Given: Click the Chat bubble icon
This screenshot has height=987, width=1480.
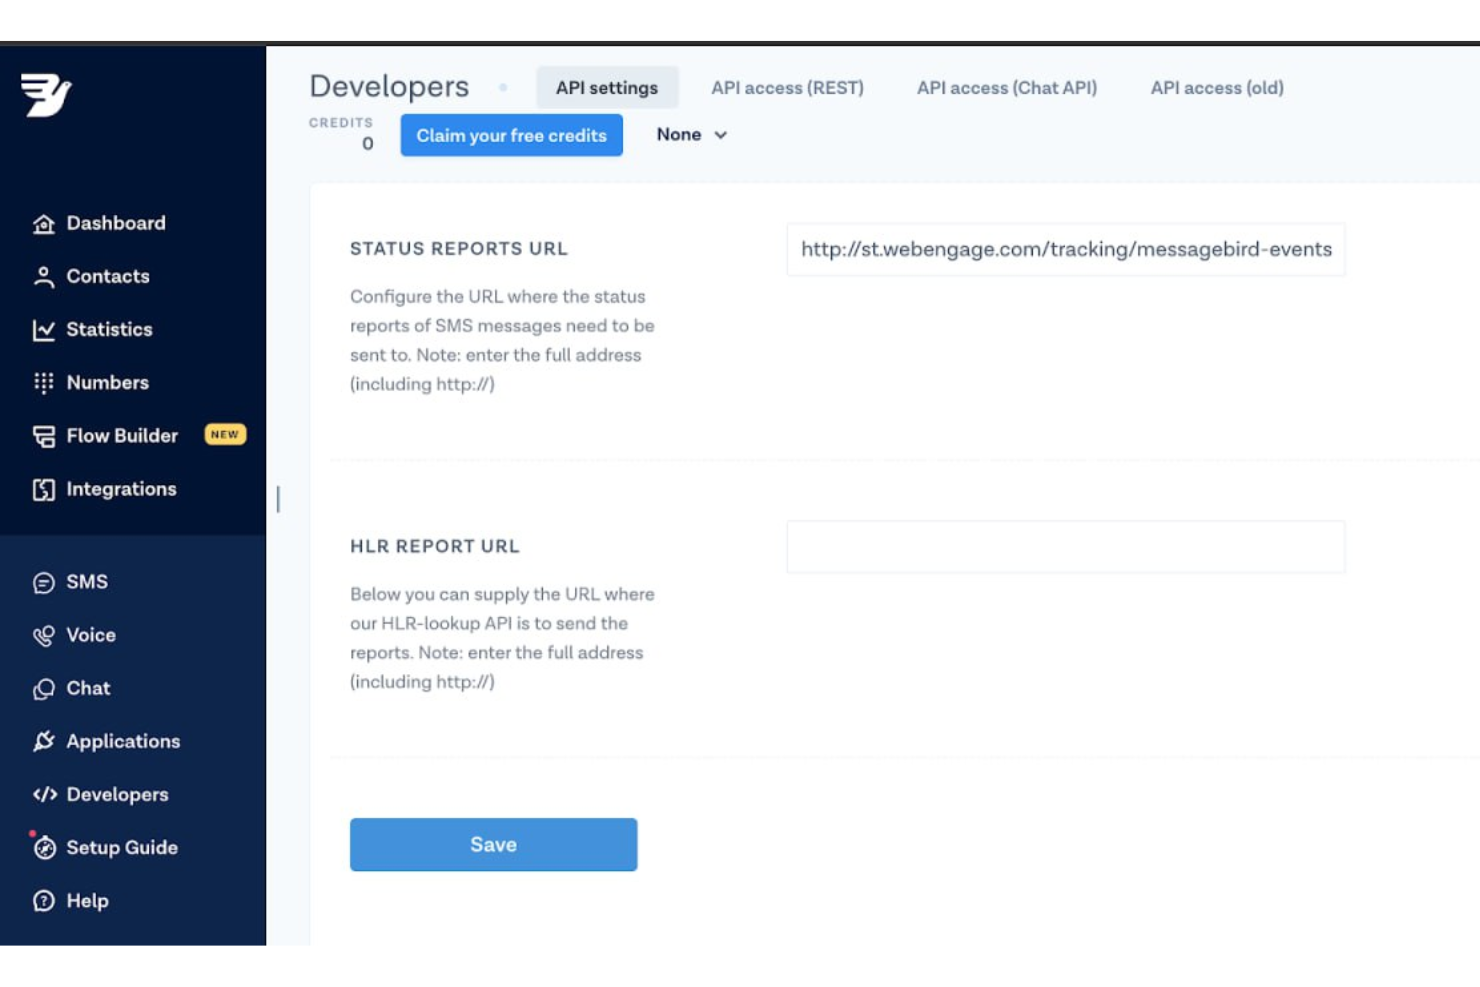Looking at the screenshot, I should 43,688.
